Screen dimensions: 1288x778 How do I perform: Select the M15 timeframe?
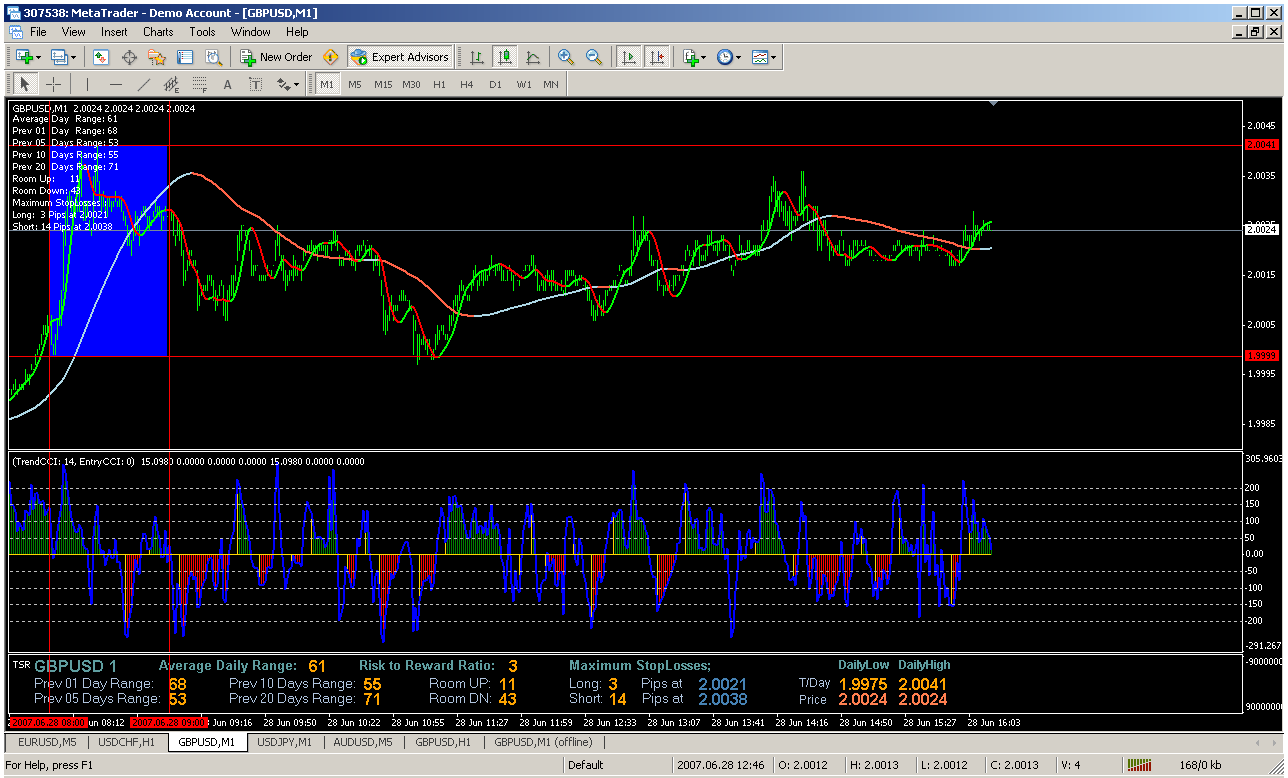(383, 85)
